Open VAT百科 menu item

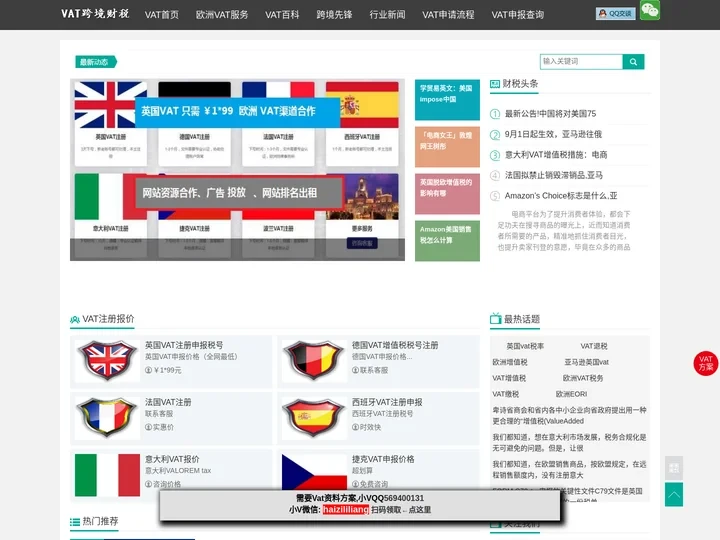coord(282,15)
